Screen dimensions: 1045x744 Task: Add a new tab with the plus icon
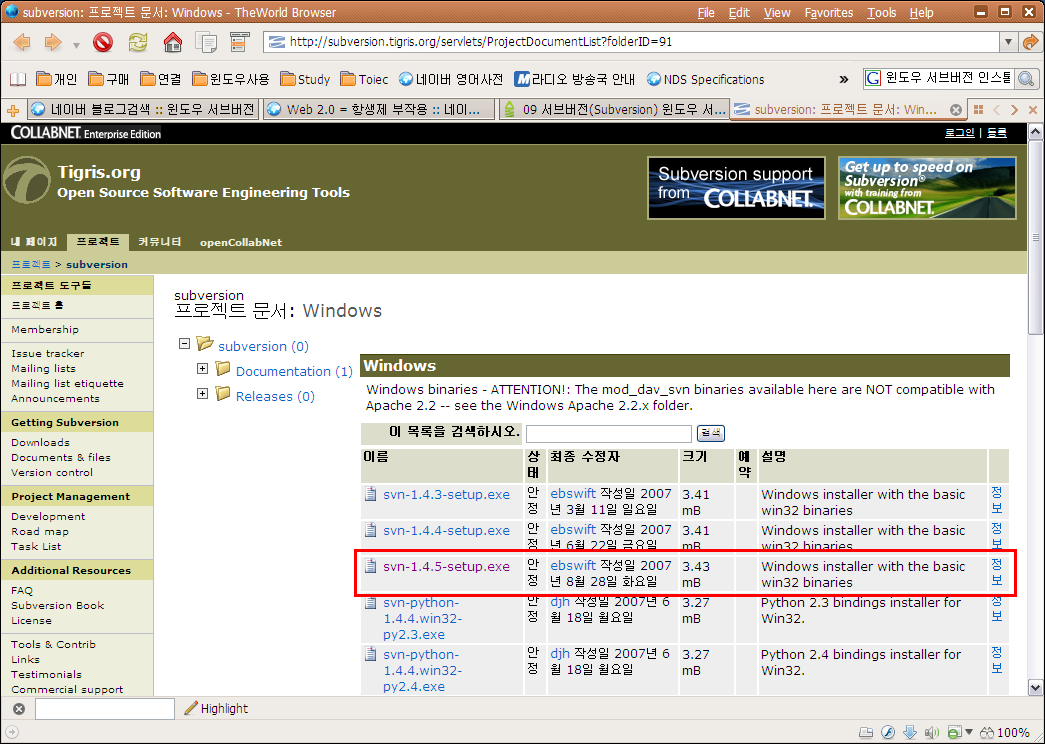point(13,110)
